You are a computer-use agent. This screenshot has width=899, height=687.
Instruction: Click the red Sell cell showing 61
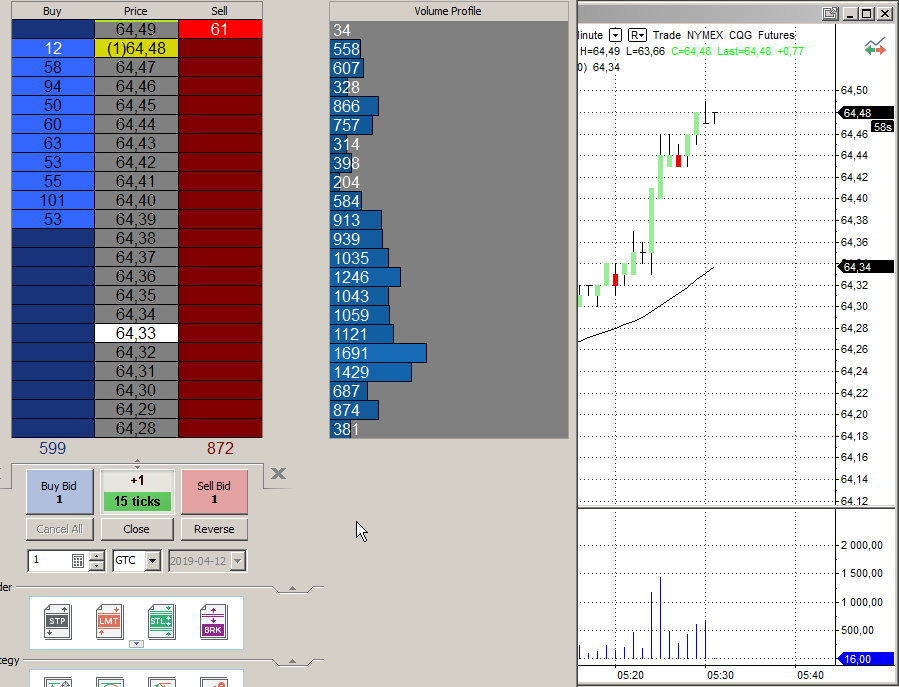point(220,29)
